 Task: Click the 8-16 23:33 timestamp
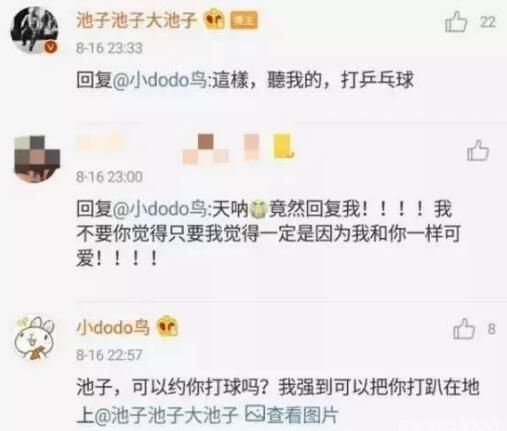pyautogui.click(x=109, y=48)
